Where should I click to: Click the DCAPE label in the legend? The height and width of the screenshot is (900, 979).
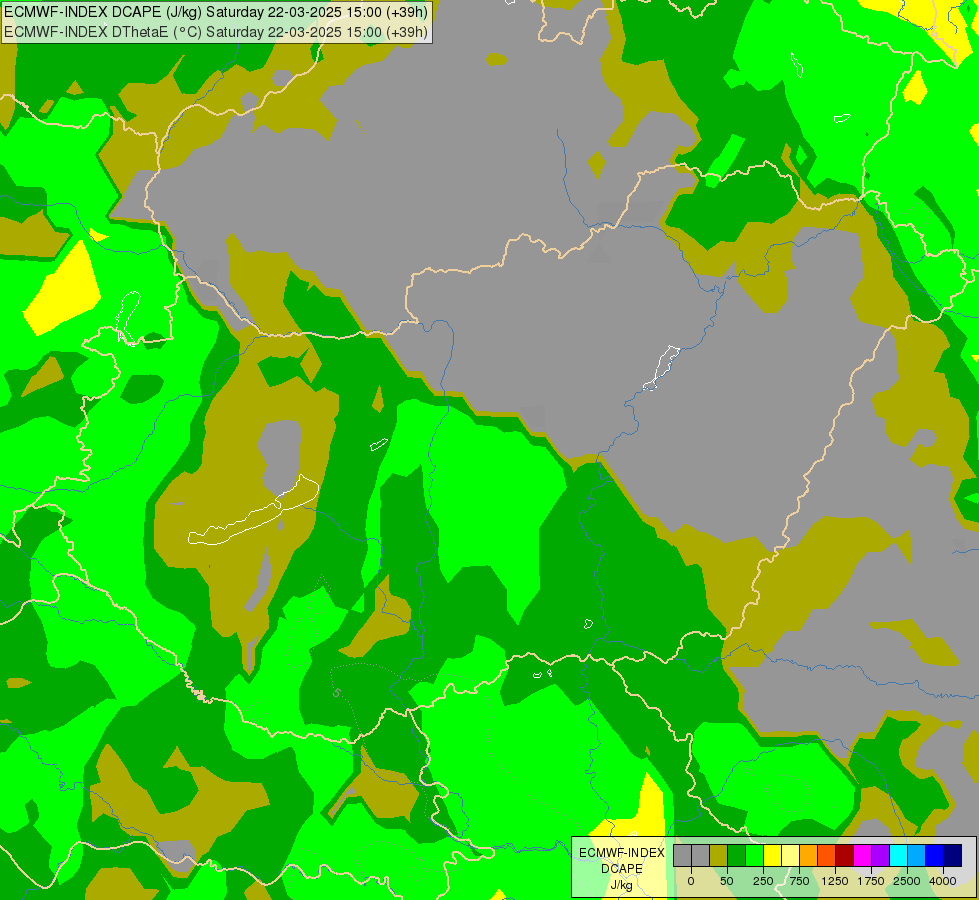(x=622, y=869)
